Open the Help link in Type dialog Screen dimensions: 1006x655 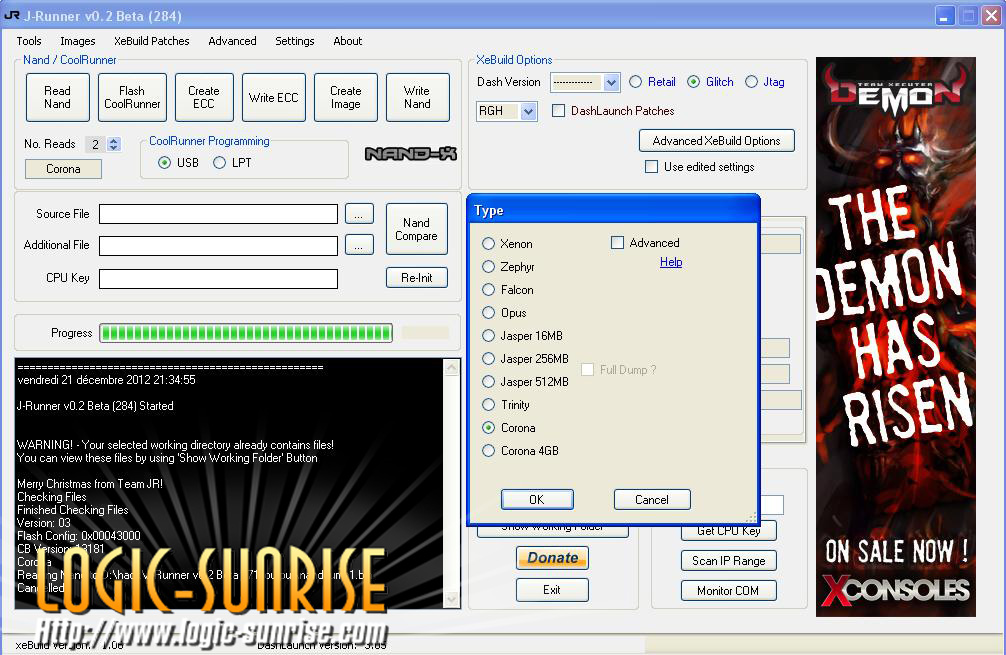click(671, 262)
